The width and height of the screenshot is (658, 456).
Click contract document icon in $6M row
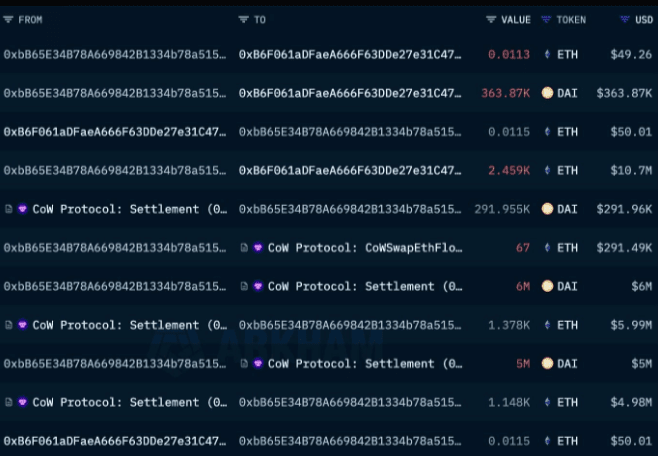pyautogui.click(x=244, y=286)
